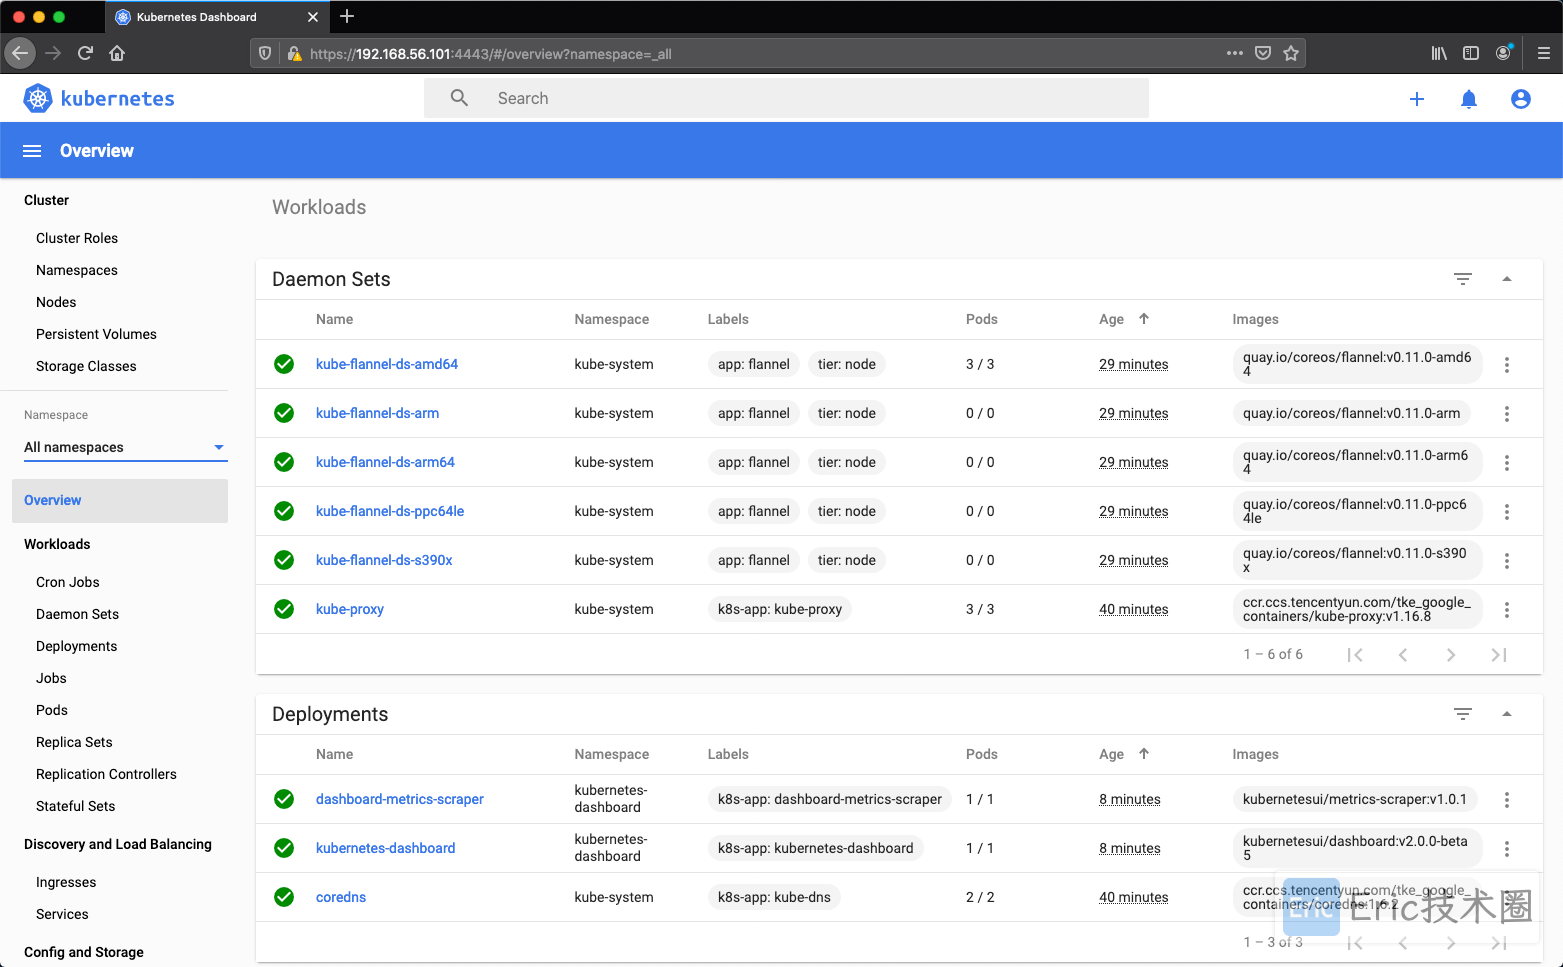Screen dimensions: 1563x967
Task: Open Stateful Sets in sidebar
Action: point(75,806)
